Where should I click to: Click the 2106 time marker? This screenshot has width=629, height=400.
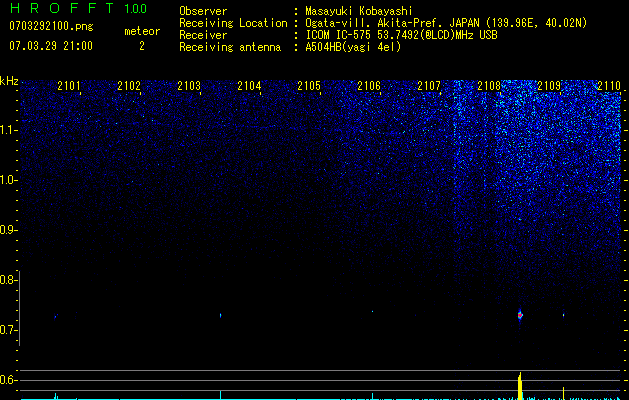pos(369,85)
